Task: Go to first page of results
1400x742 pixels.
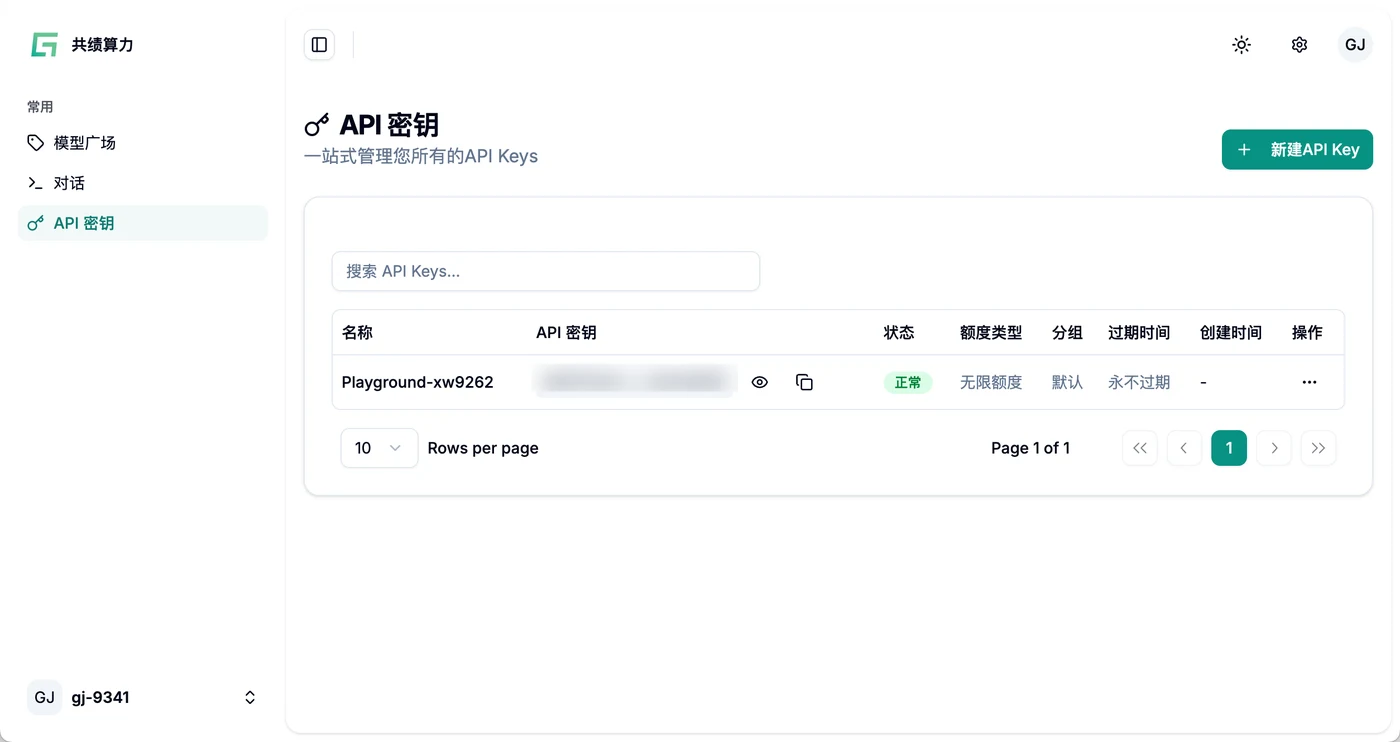Action: (x=1140, y=448)
